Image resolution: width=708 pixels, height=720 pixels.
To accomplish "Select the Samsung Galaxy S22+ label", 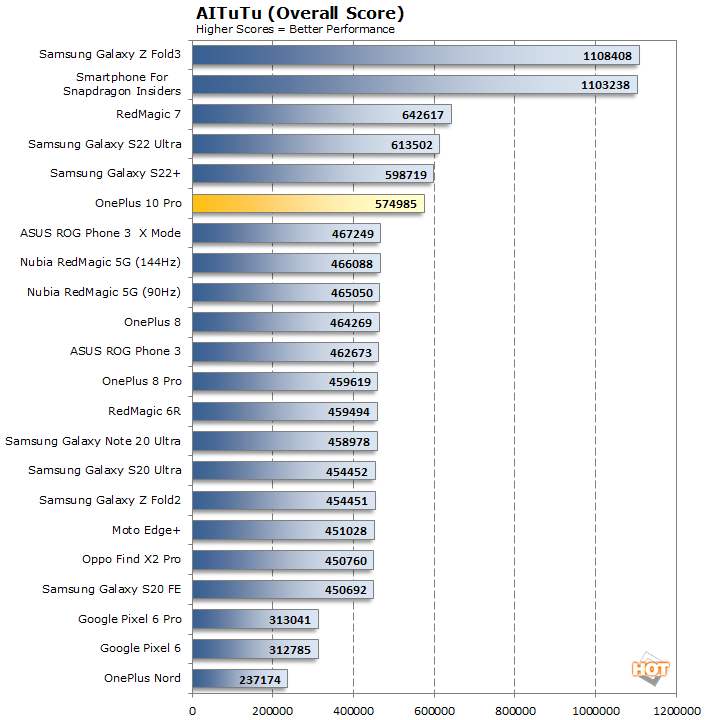I will (x=115, y=173).
